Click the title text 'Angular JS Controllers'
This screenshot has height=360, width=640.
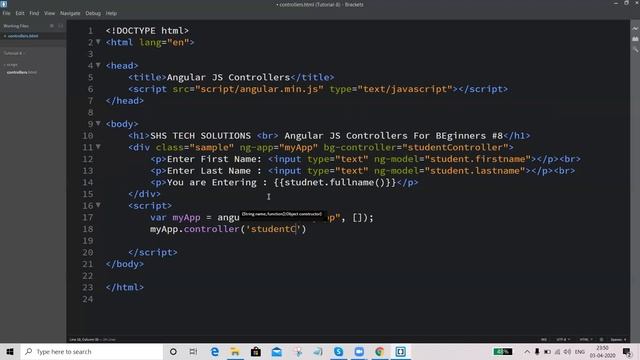(x=228, y=77)
